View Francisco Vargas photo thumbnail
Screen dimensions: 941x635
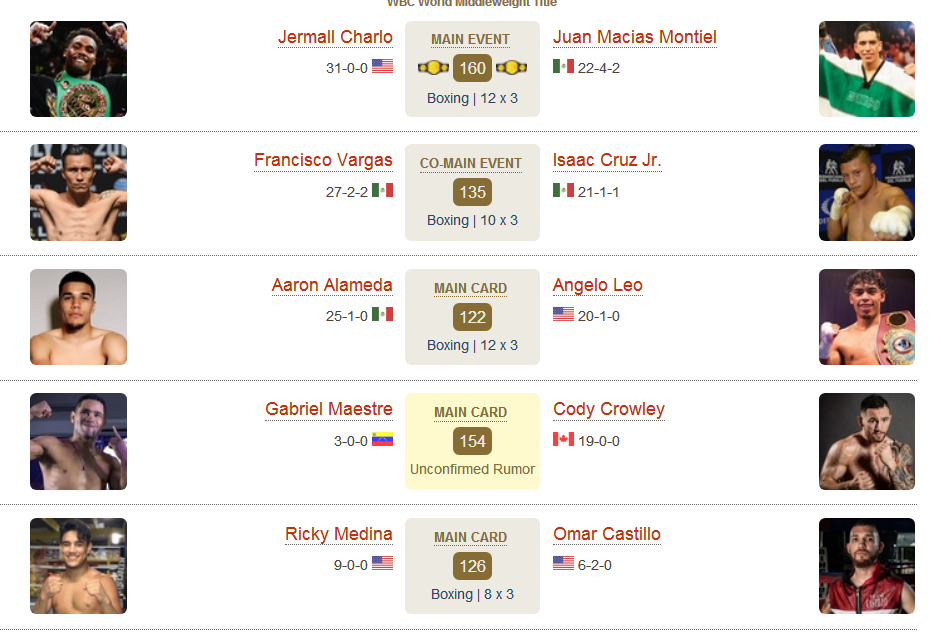coord(79,192)
